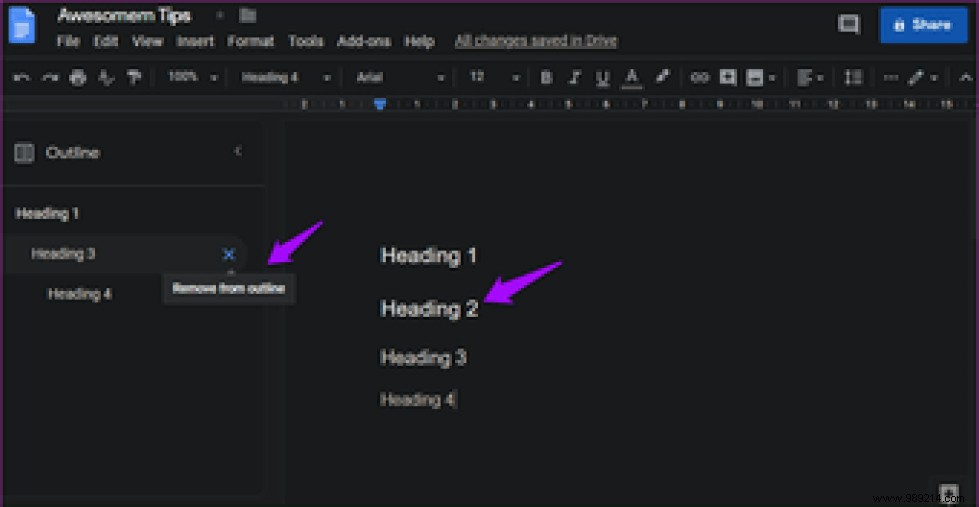979x507 pixels.
Task: Click the Outline panel label
Action: [72, 153]
